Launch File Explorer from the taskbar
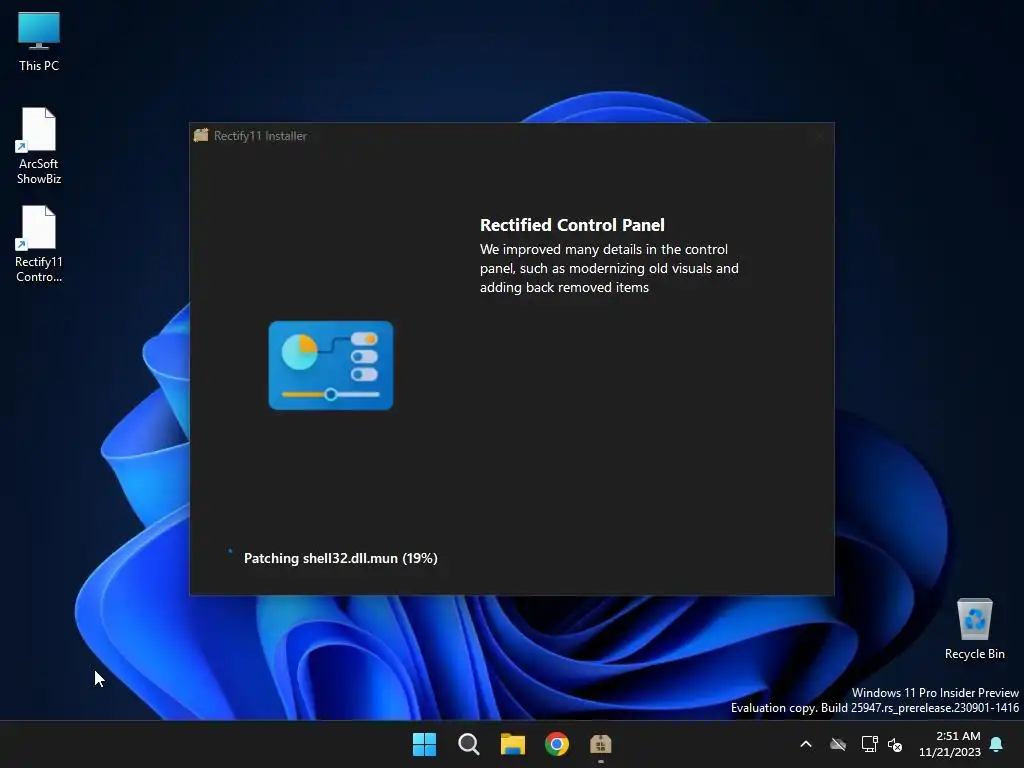This screenshot has height=768, width=1024. coord(513,744)
